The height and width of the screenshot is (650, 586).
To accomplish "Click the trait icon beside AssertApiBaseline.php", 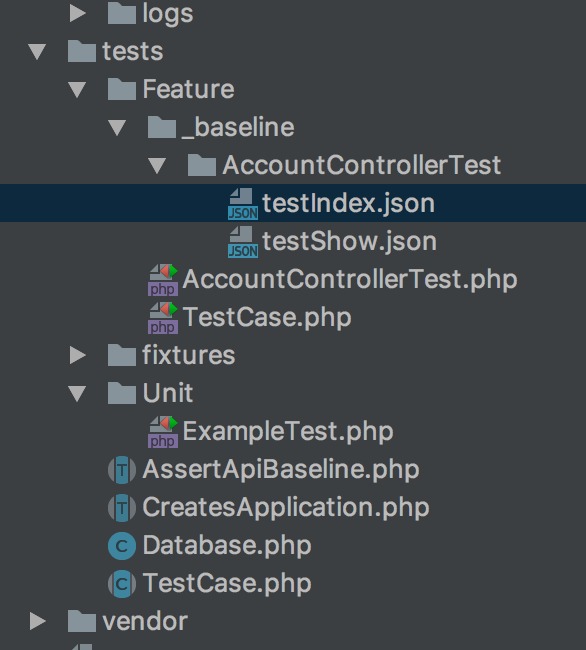I will (122, 470).
